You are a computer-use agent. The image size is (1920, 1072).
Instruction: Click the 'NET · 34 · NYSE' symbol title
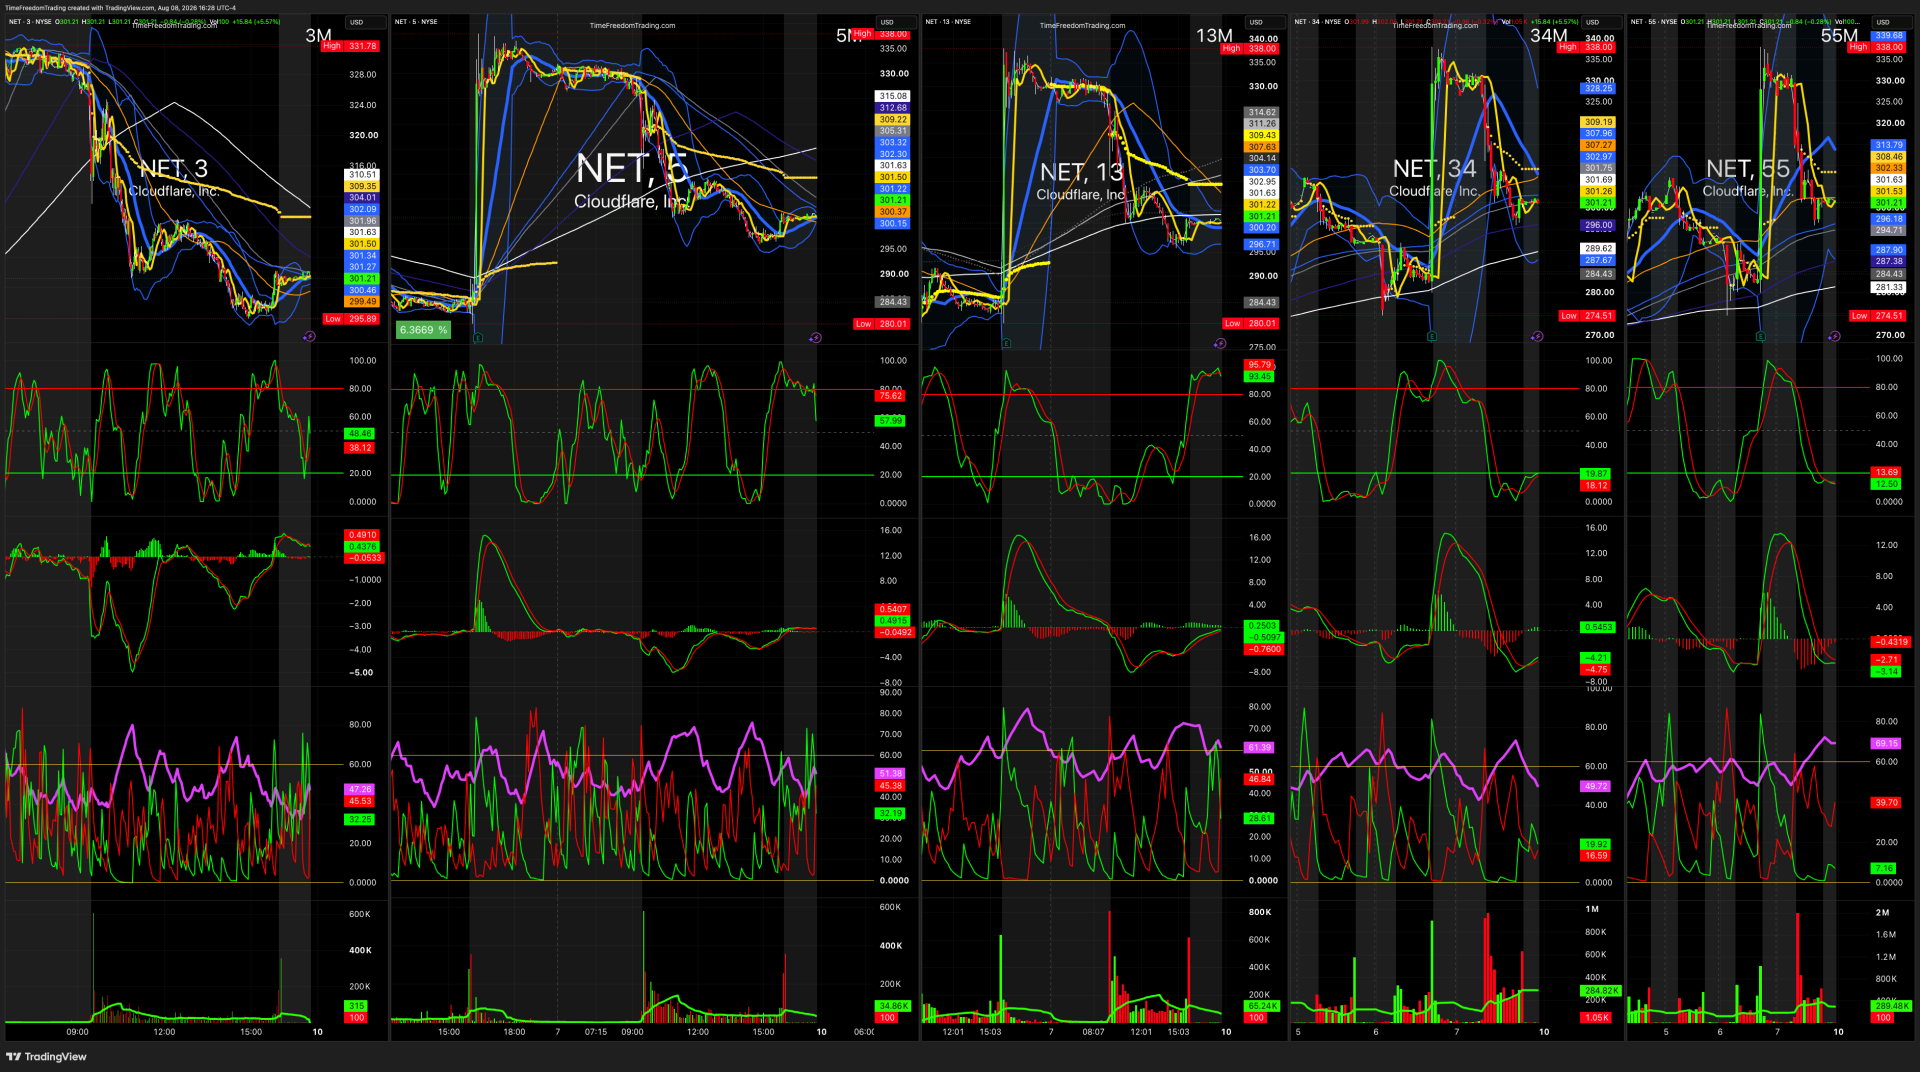coord(1318,22)
